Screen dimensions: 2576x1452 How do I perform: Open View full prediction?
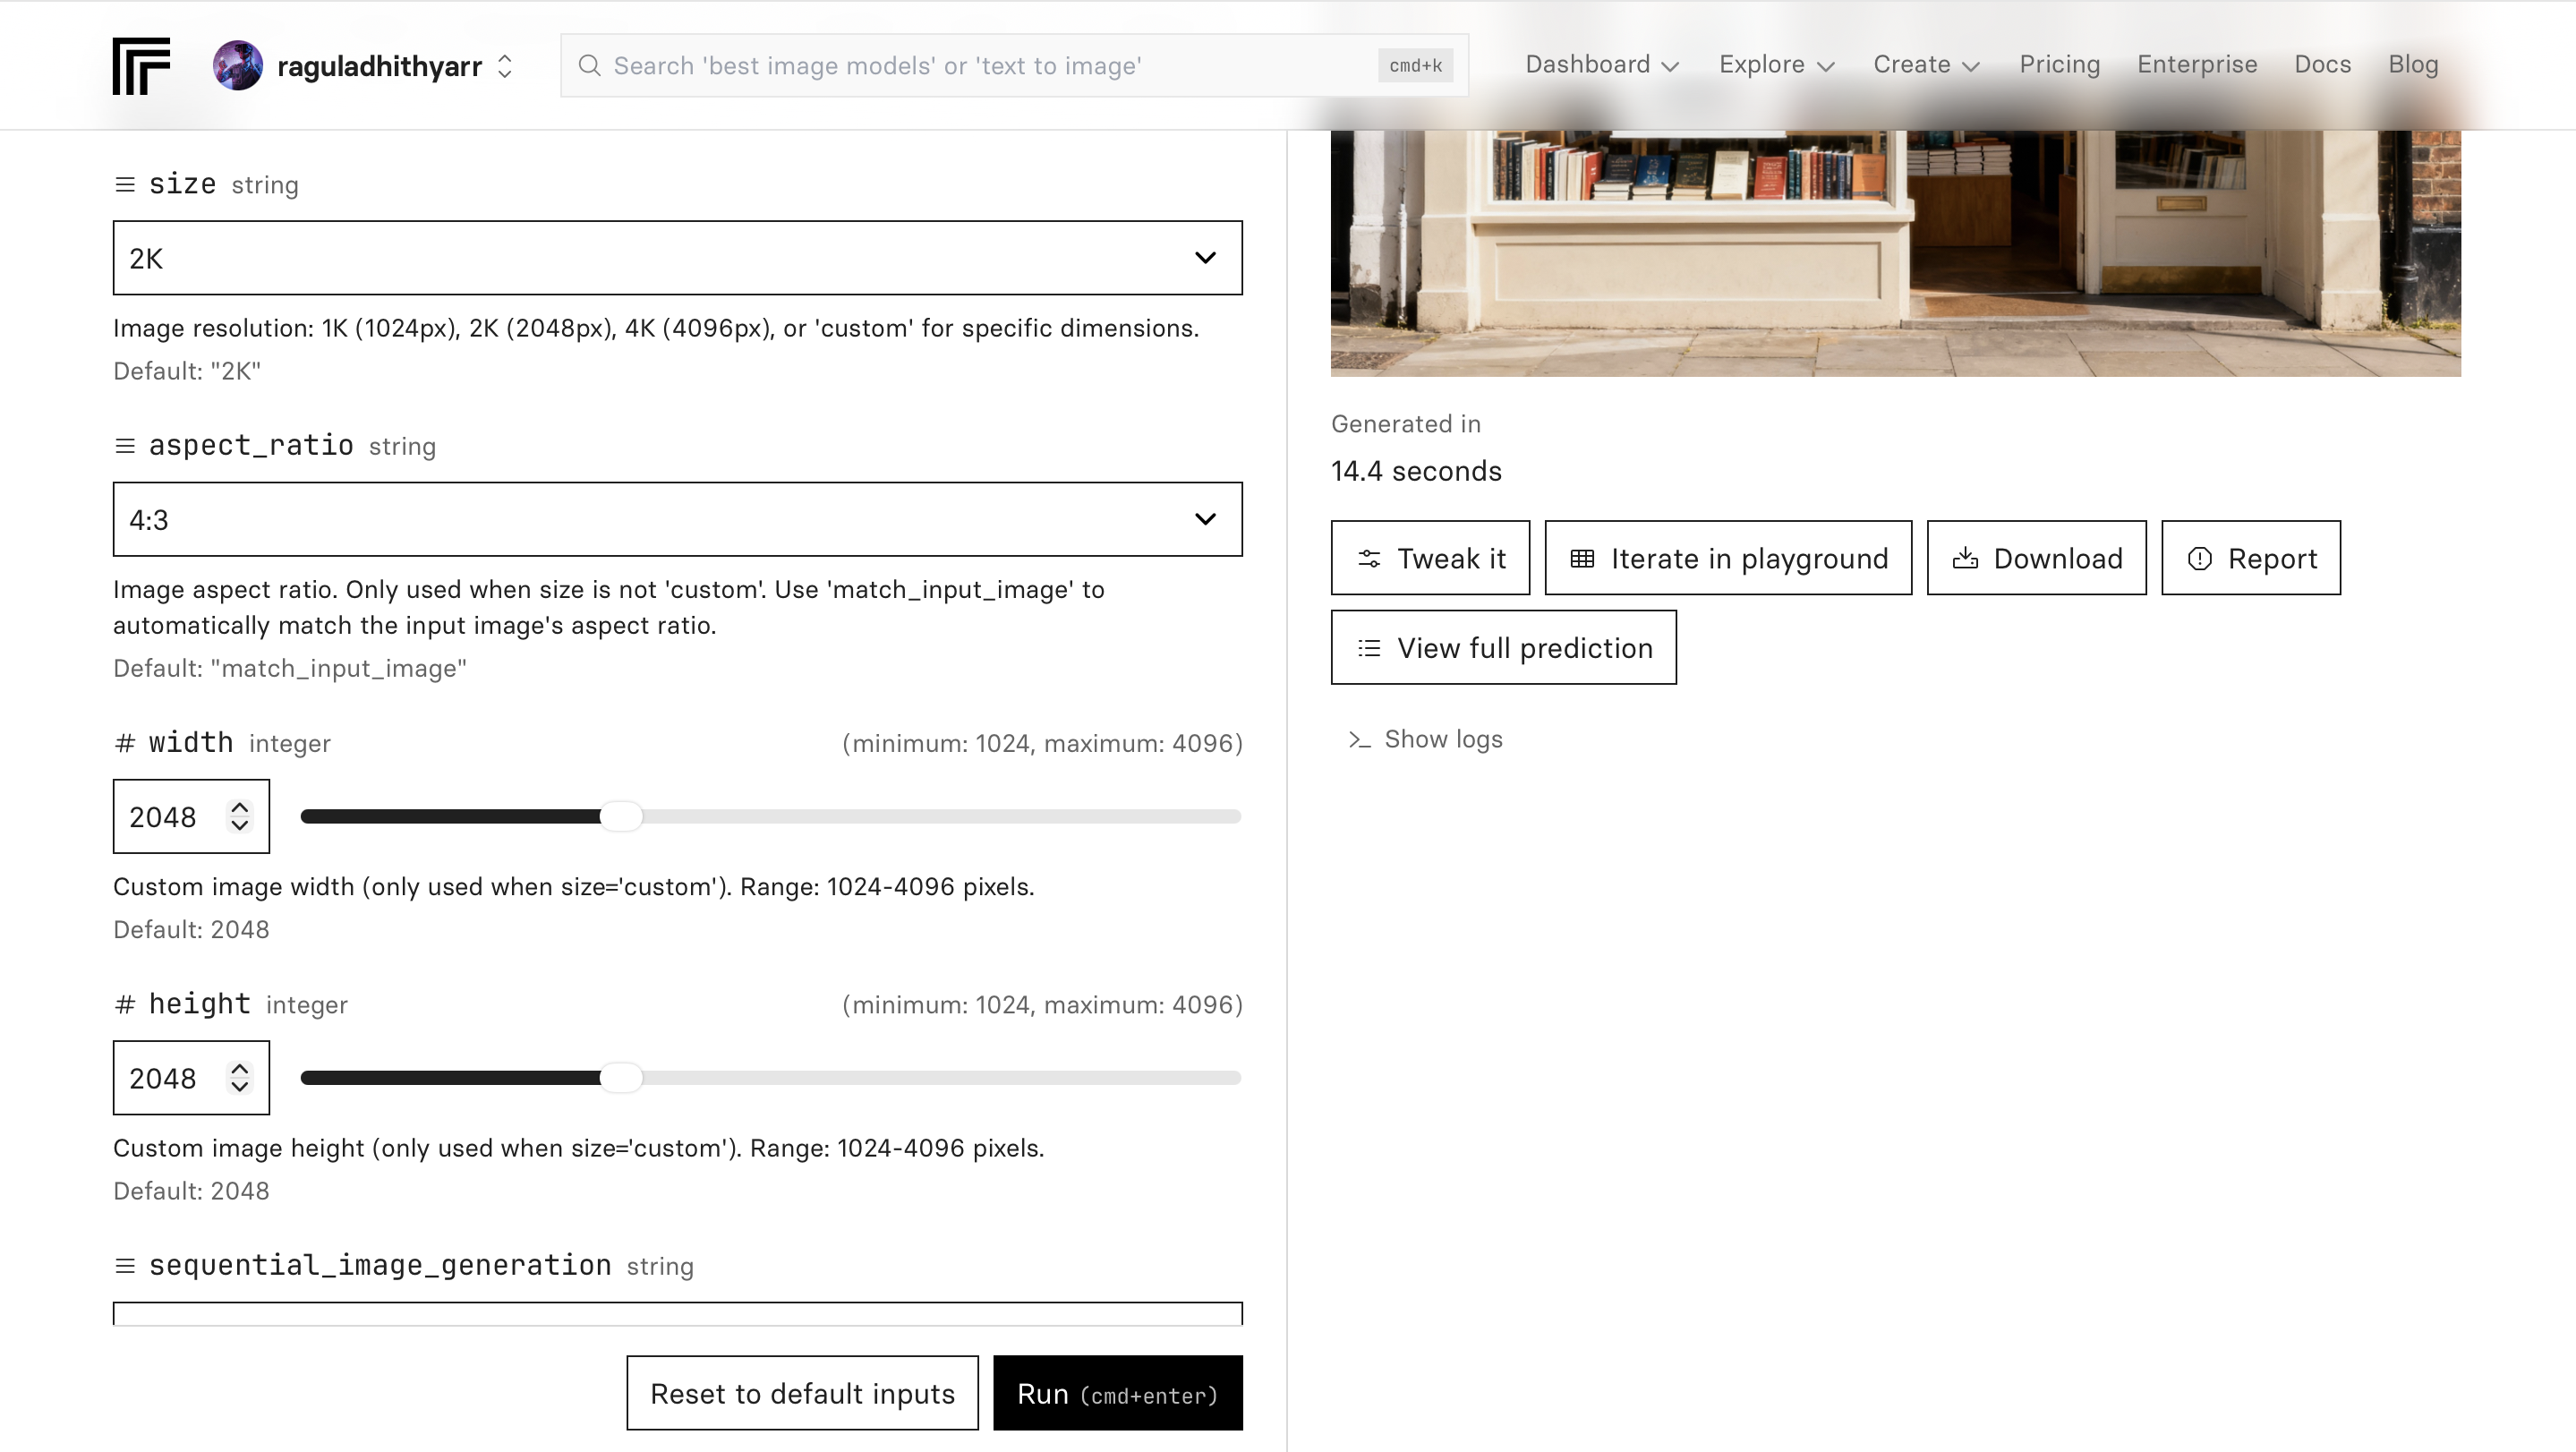click(1503, 648)
